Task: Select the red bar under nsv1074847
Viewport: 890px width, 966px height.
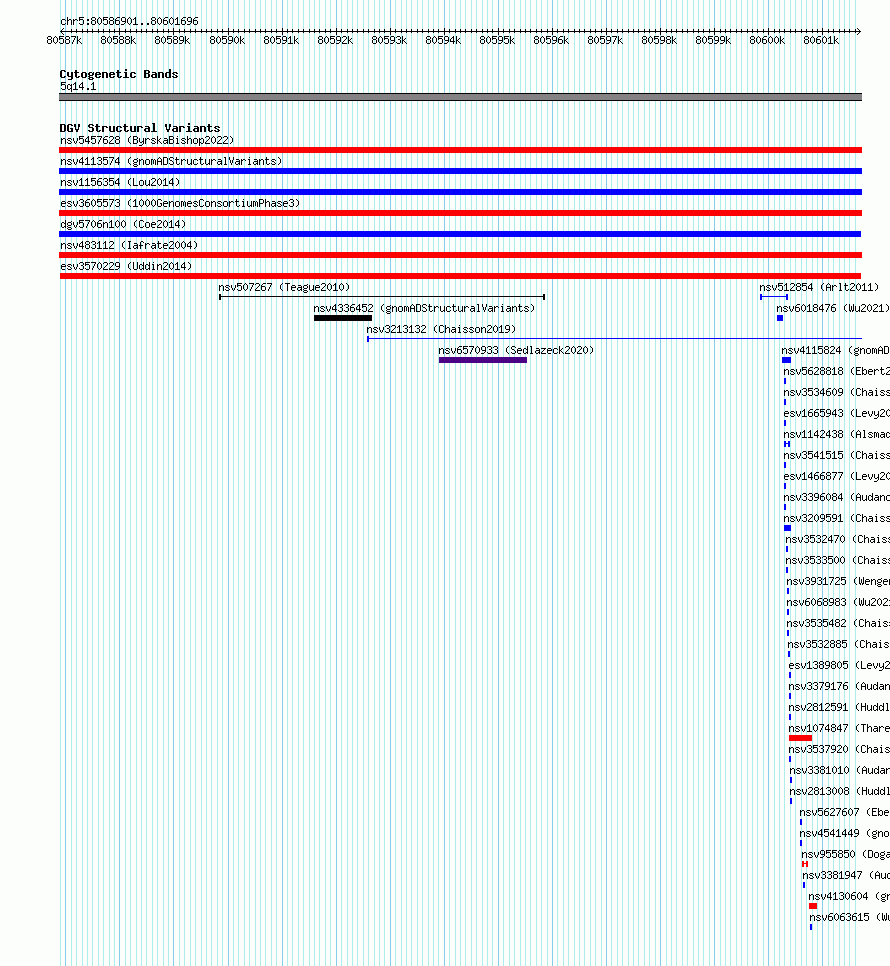Action: [x=801, y=737]
